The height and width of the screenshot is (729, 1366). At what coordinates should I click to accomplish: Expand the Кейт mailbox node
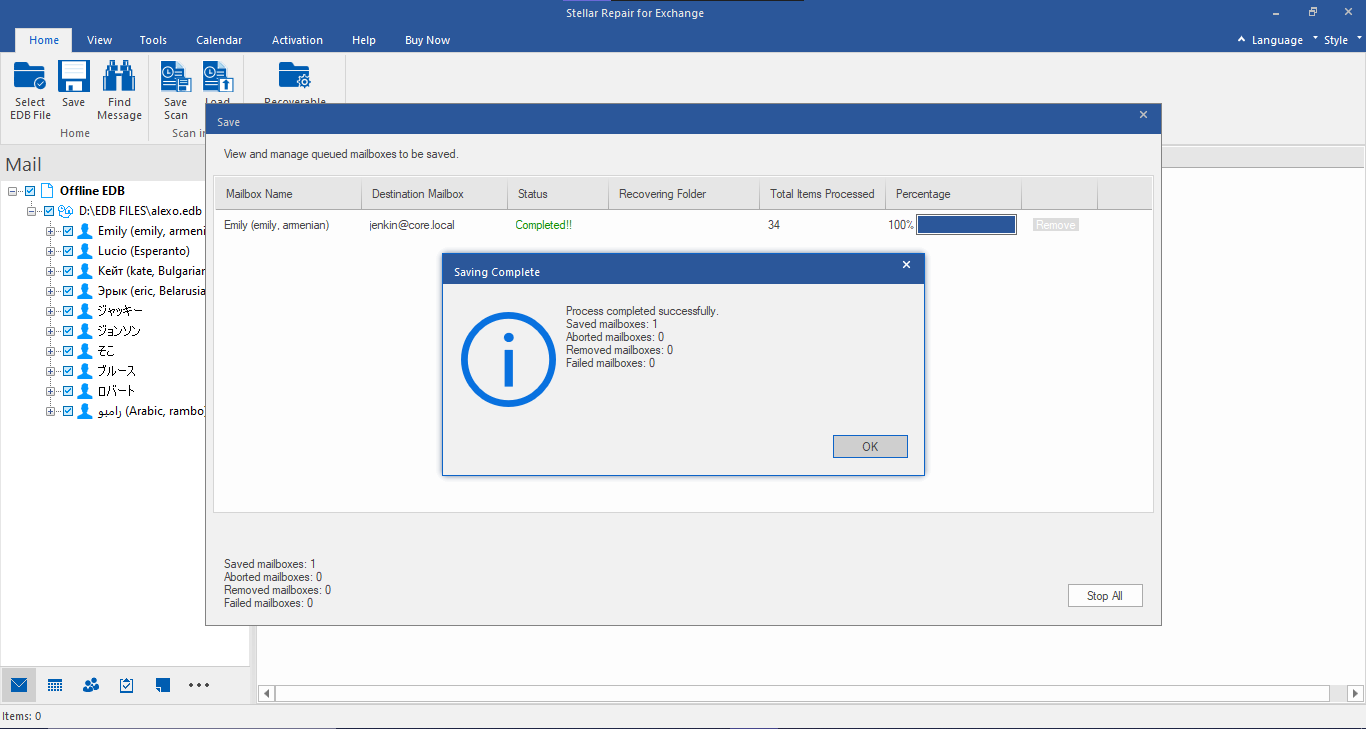(51, 271)
